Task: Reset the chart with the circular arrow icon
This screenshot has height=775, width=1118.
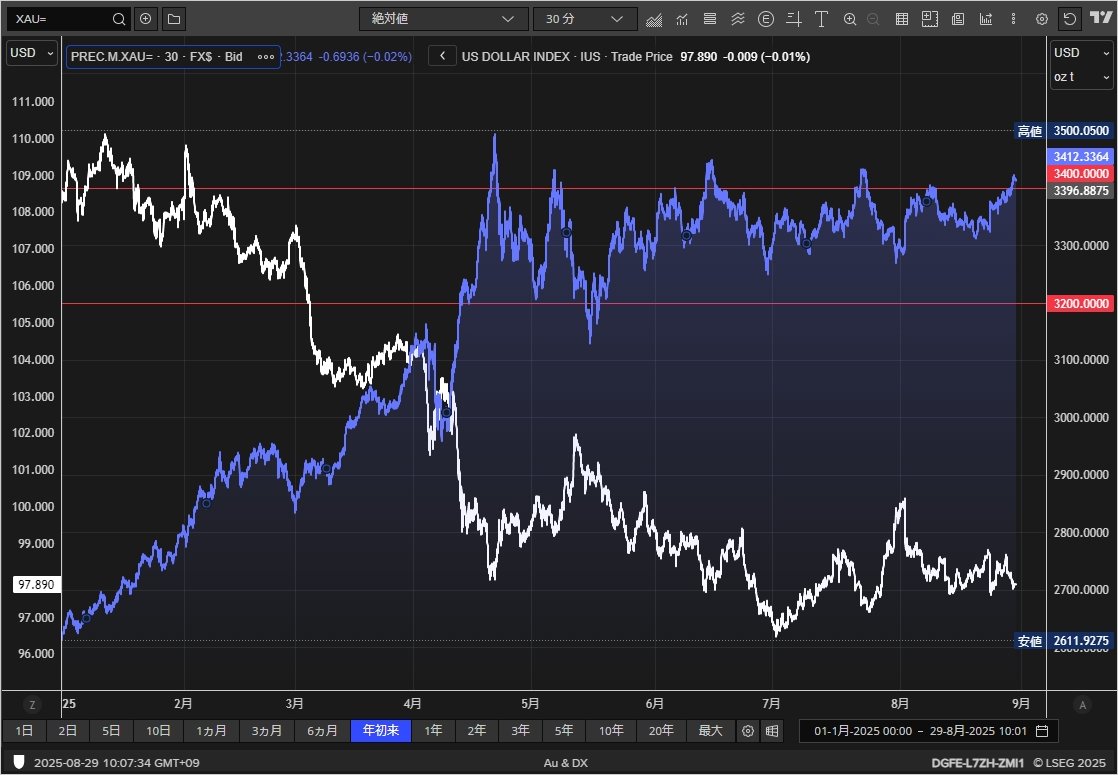Action: tap(1070, 19)
